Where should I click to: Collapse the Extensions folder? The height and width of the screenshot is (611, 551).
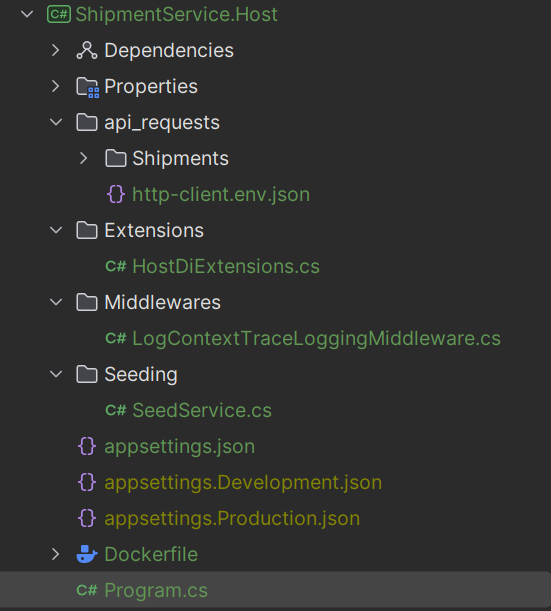click(56, 230)
